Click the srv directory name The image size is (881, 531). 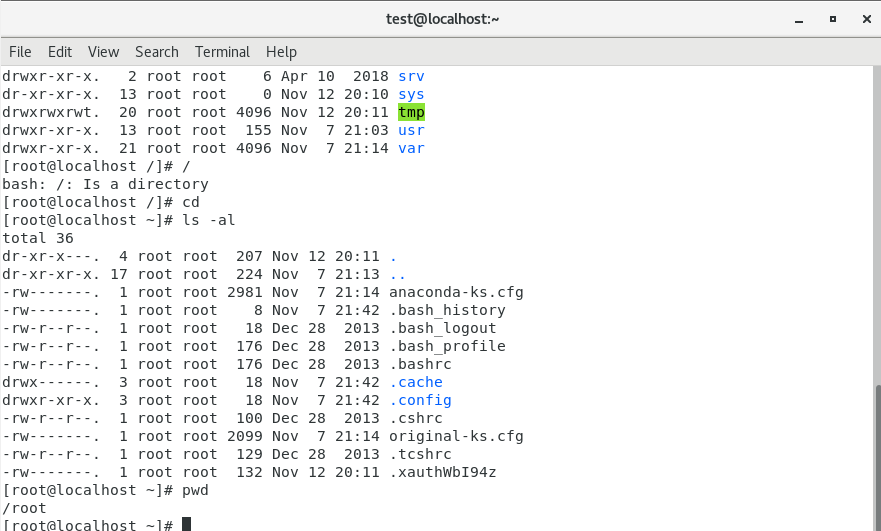pos(411,76)
